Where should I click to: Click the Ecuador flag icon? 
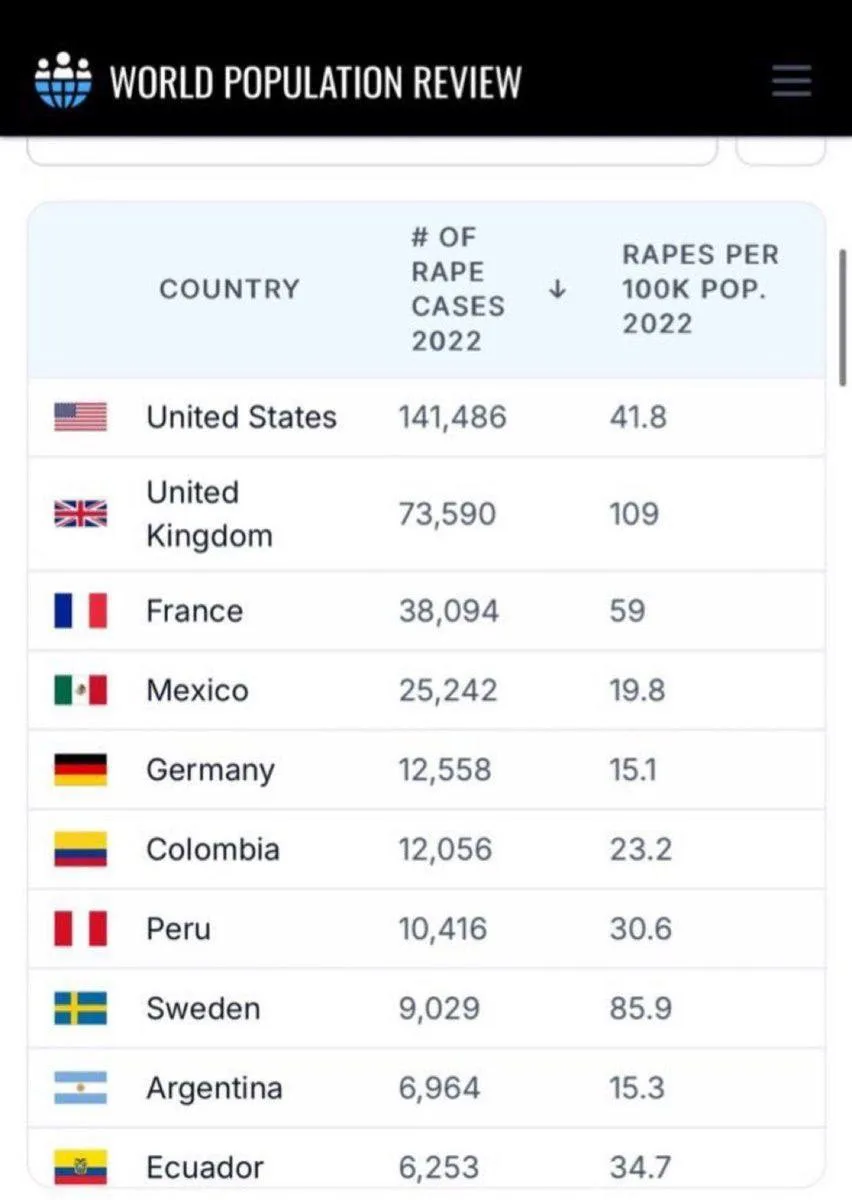click(80, 1167)
